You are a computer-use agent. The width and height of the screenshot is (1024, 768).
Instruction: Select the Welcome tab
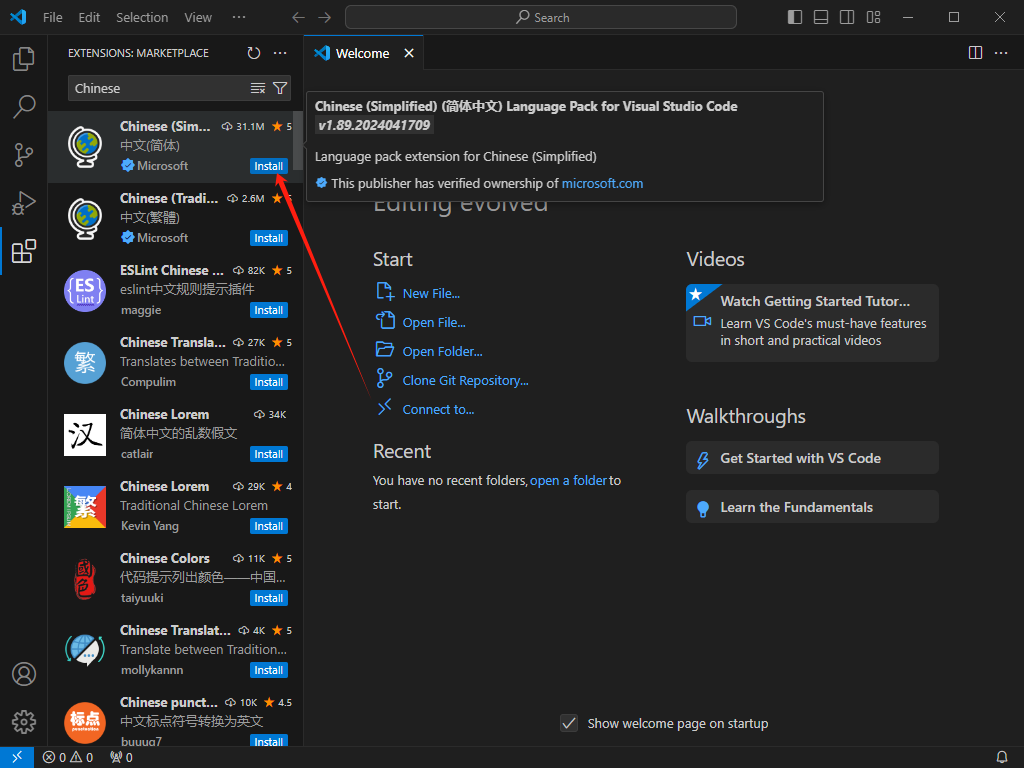[x=362, y=54]
